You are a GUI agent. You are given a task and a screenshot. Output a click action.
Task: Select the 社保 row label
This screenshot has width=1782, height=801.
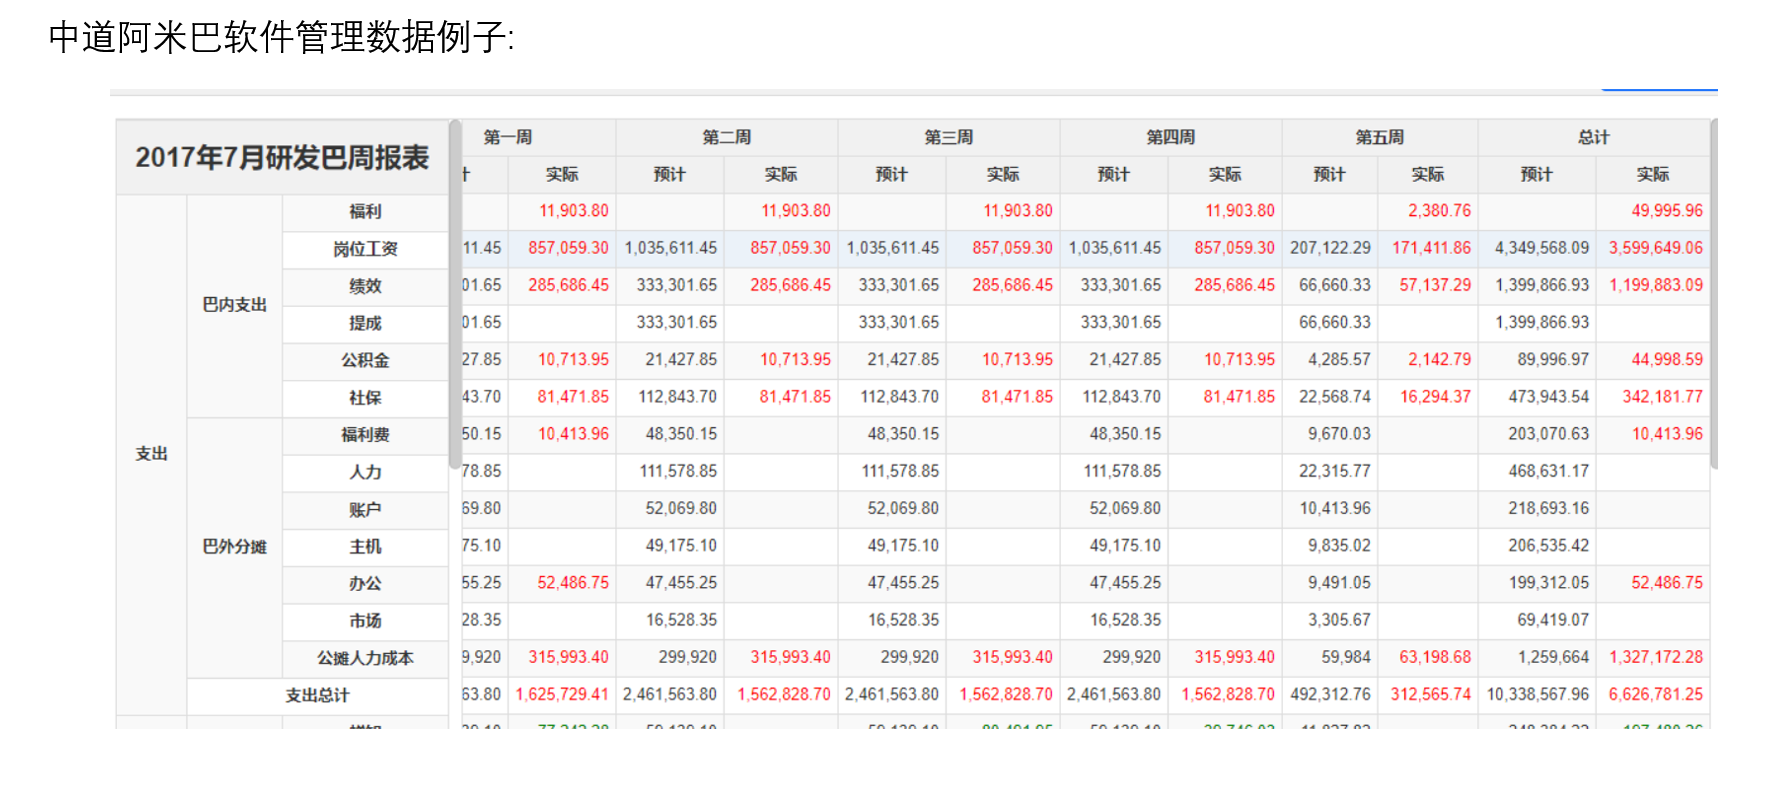(x=365, y=397)
